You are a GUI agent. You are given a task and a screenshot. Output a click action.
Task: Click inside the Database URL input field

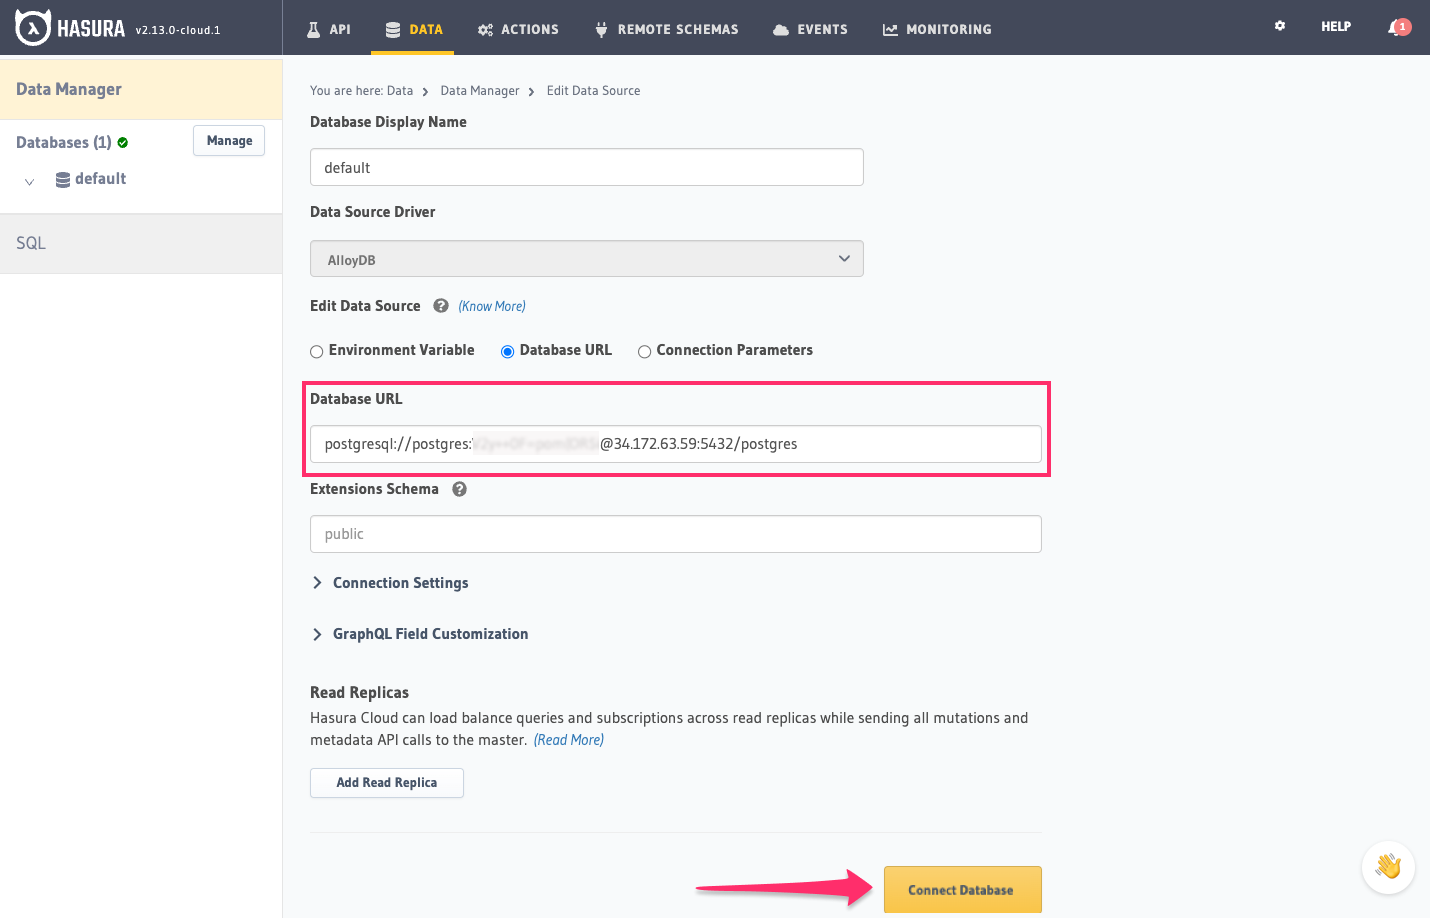pyautogui.click(x=675, y=443)
